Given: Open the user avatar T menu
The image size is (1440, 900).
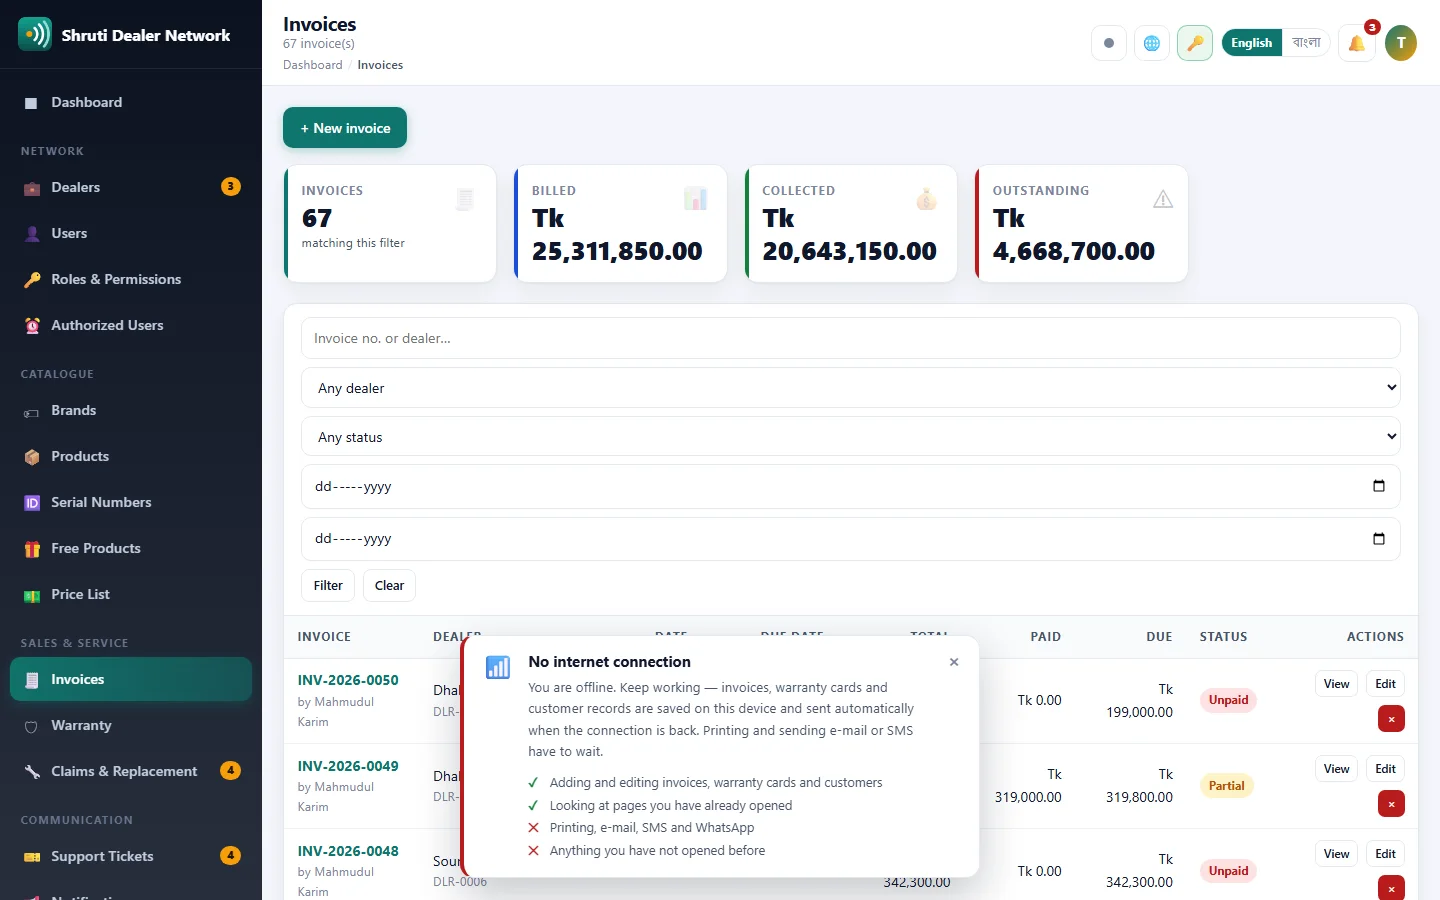Looking at the screenshot, I should (x=1401, y=43).
